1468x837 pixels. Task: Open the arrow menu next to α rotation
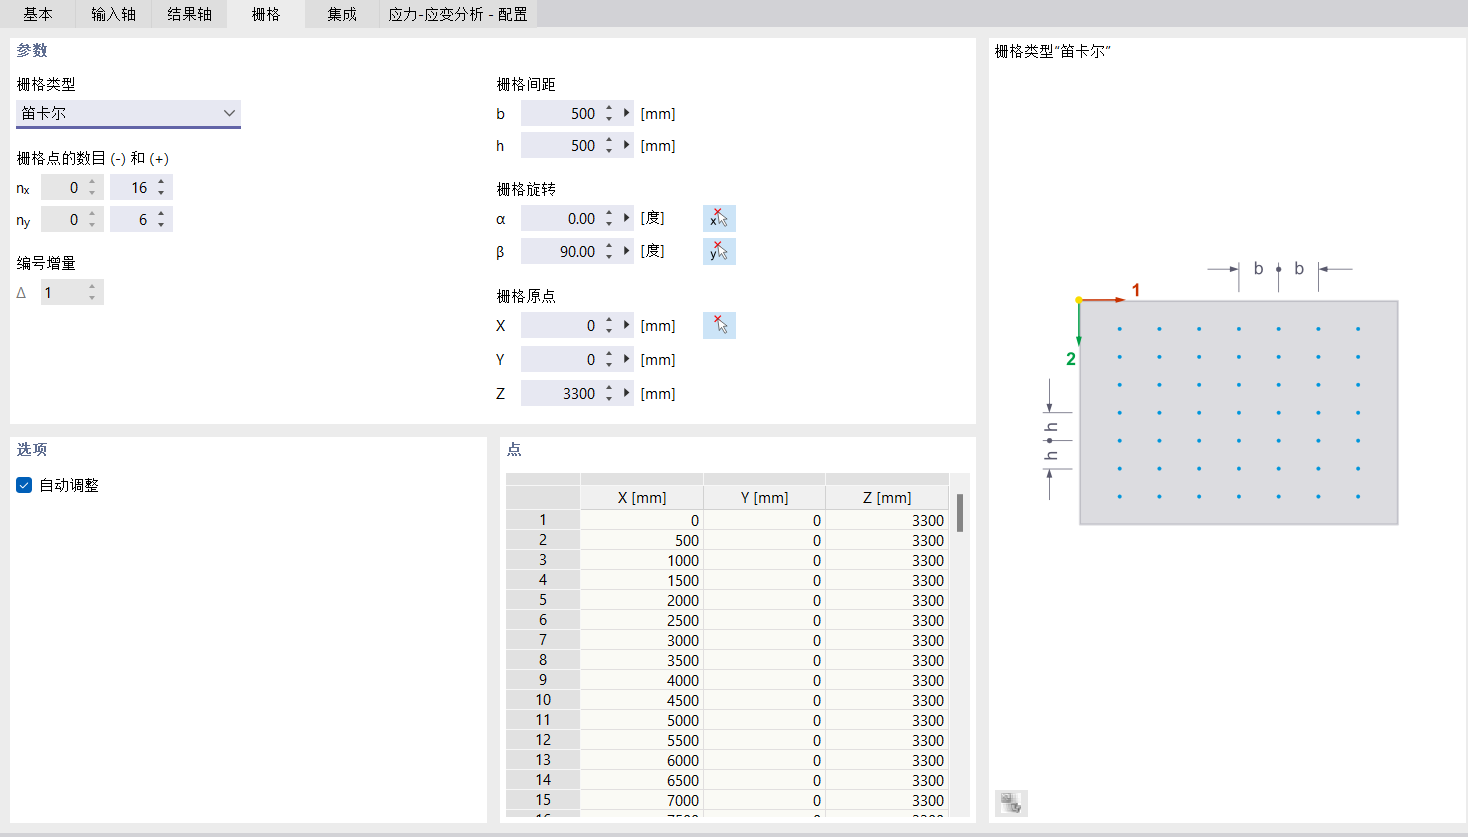click(627, 218)
